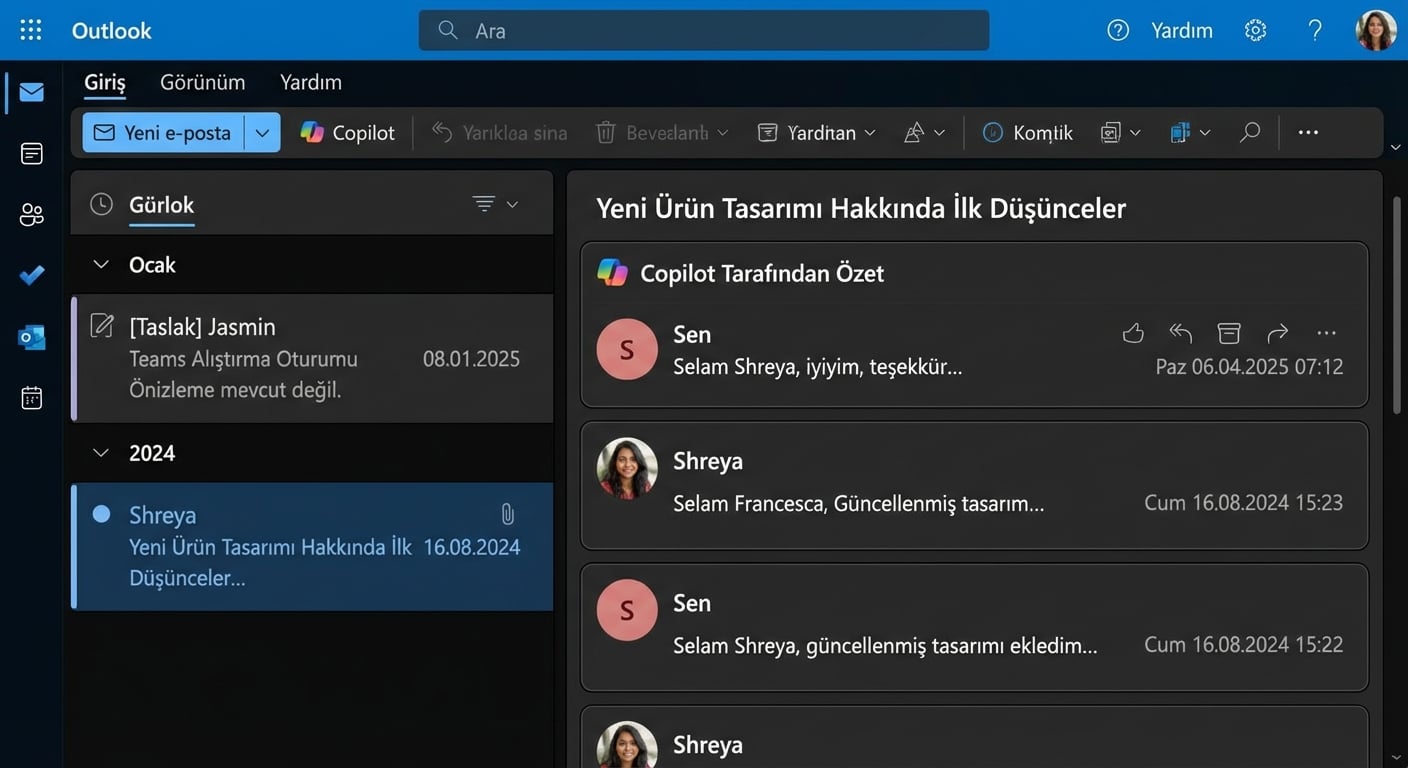
Task: Open the Calendar icon in sidebar
Action: point(31,397)
